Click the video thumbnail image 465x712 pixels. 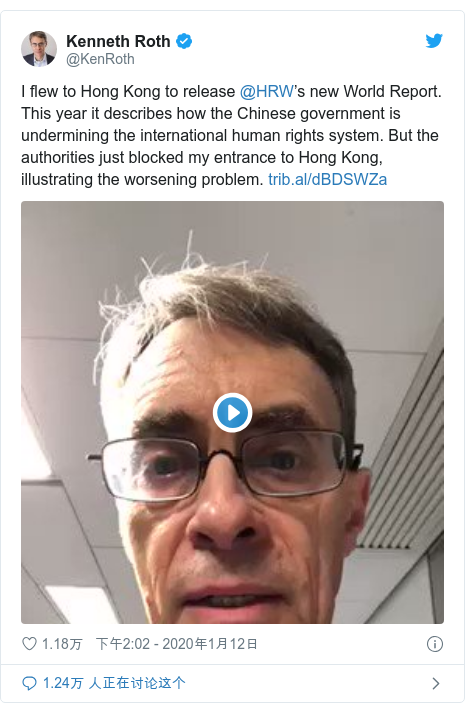(232, 412)
